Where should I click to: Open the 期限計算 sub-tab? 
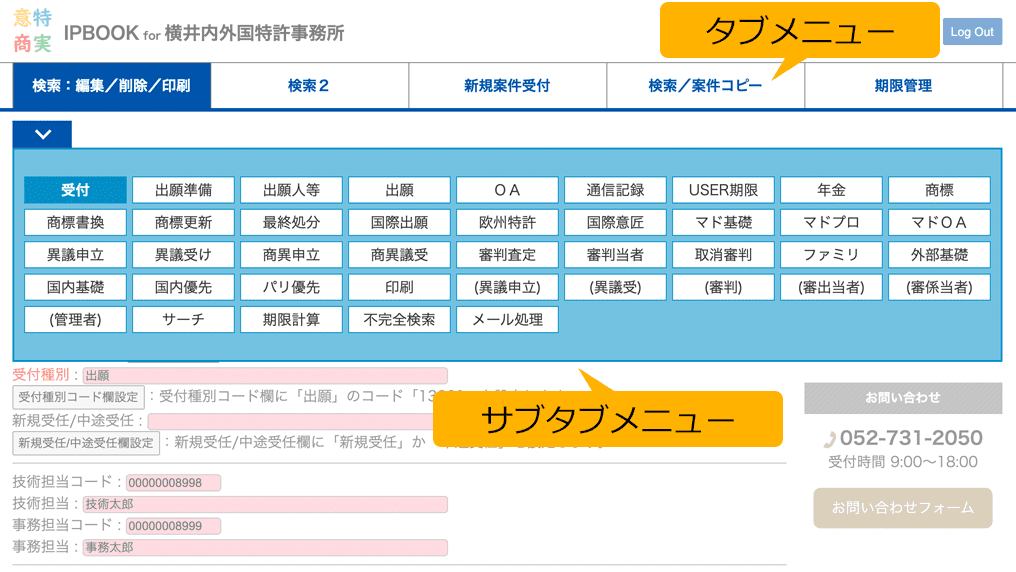click(292, 320)
